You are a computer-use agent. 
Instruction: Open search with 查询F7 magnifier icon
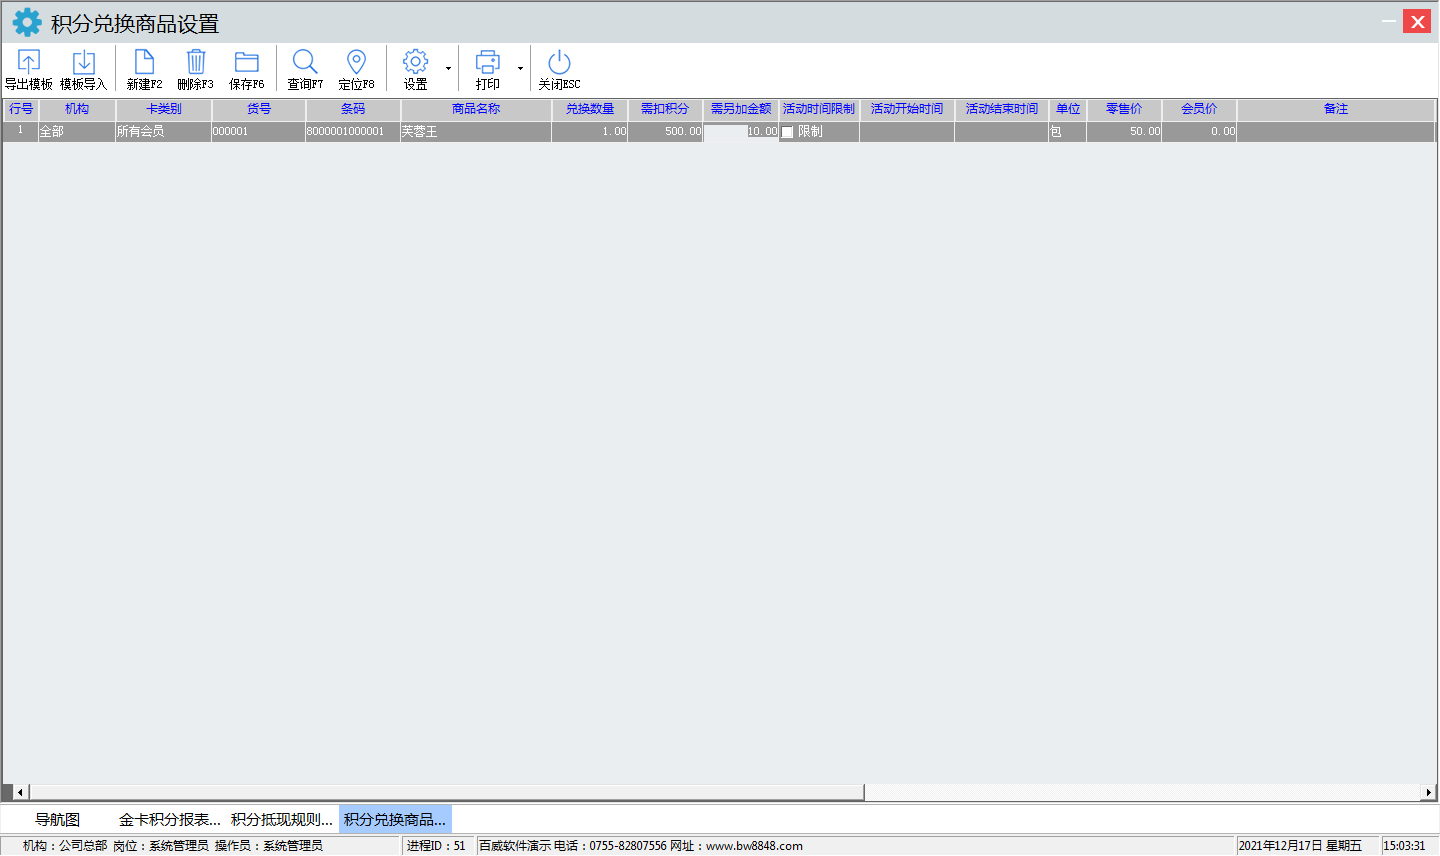[x=305, y=62]
